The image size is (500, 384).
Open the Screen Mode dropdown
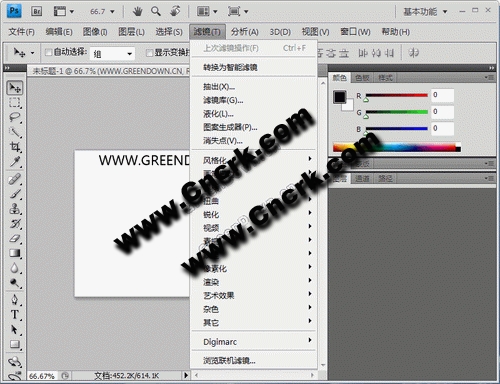click(238, 12)
